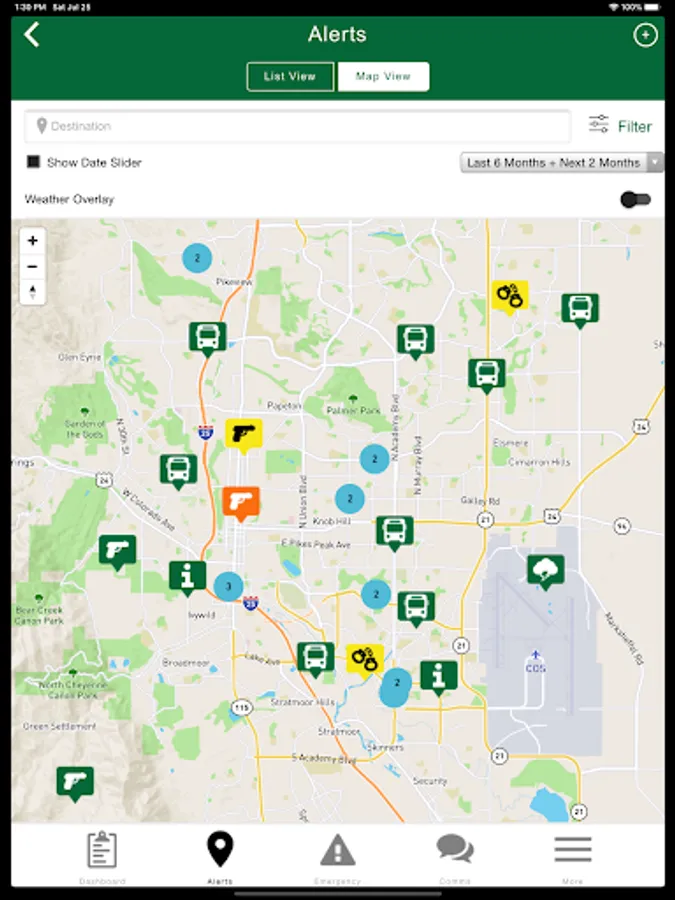Image resolution: width=675 pixels, height=900 pixels.
Task: Select bus alert above Stratmoor Hills
Action: pos(315,659)
